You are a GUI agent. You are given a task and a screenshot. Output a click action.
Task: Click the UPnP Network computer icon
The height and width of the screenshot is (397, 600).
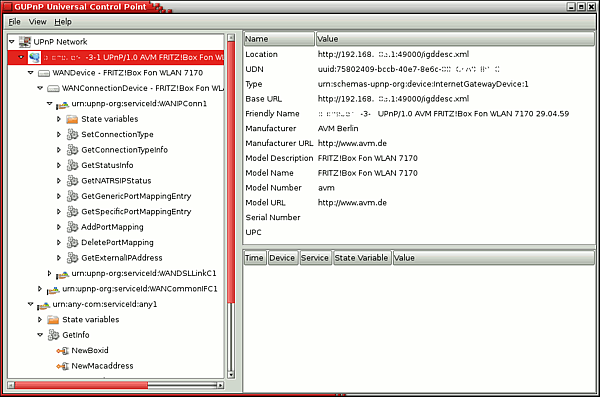(x=25, y=42)
